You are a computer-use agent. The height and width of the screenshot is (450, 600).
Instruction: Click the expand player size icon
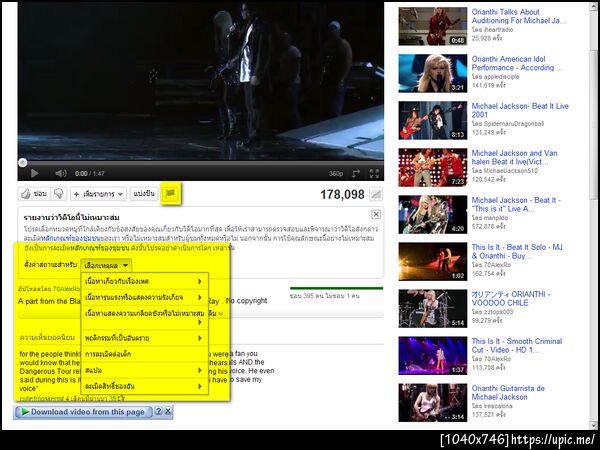[356, 174]
